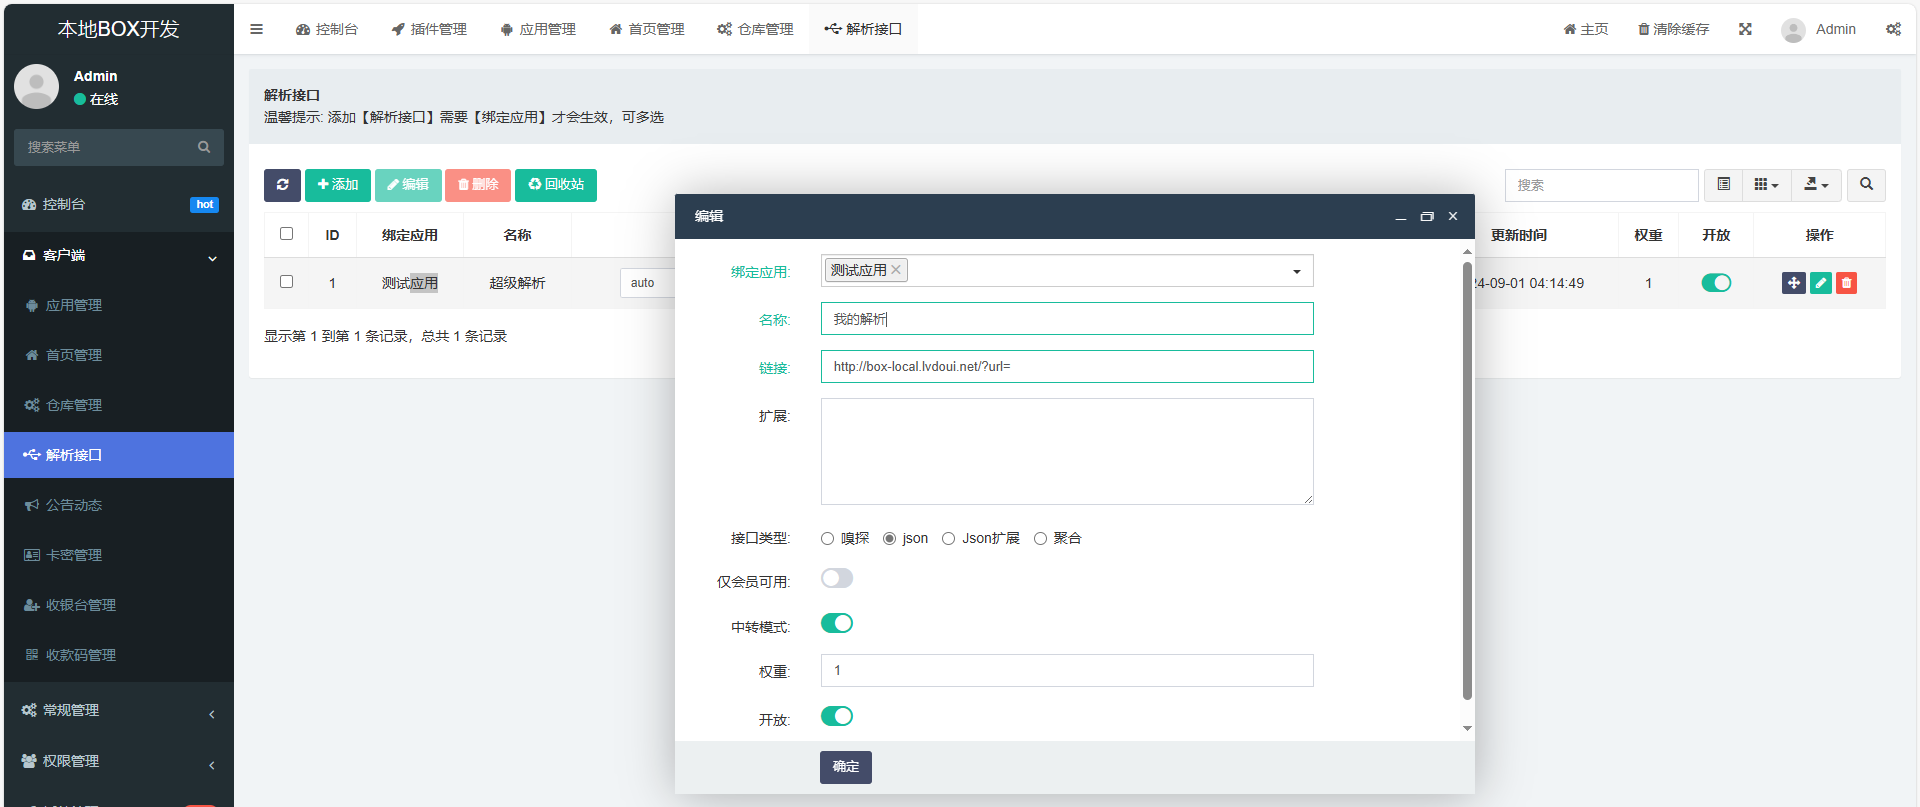Switch to the 解析接口 tab
Viewport: 1920px width, 807px height.
coord(863,29)
